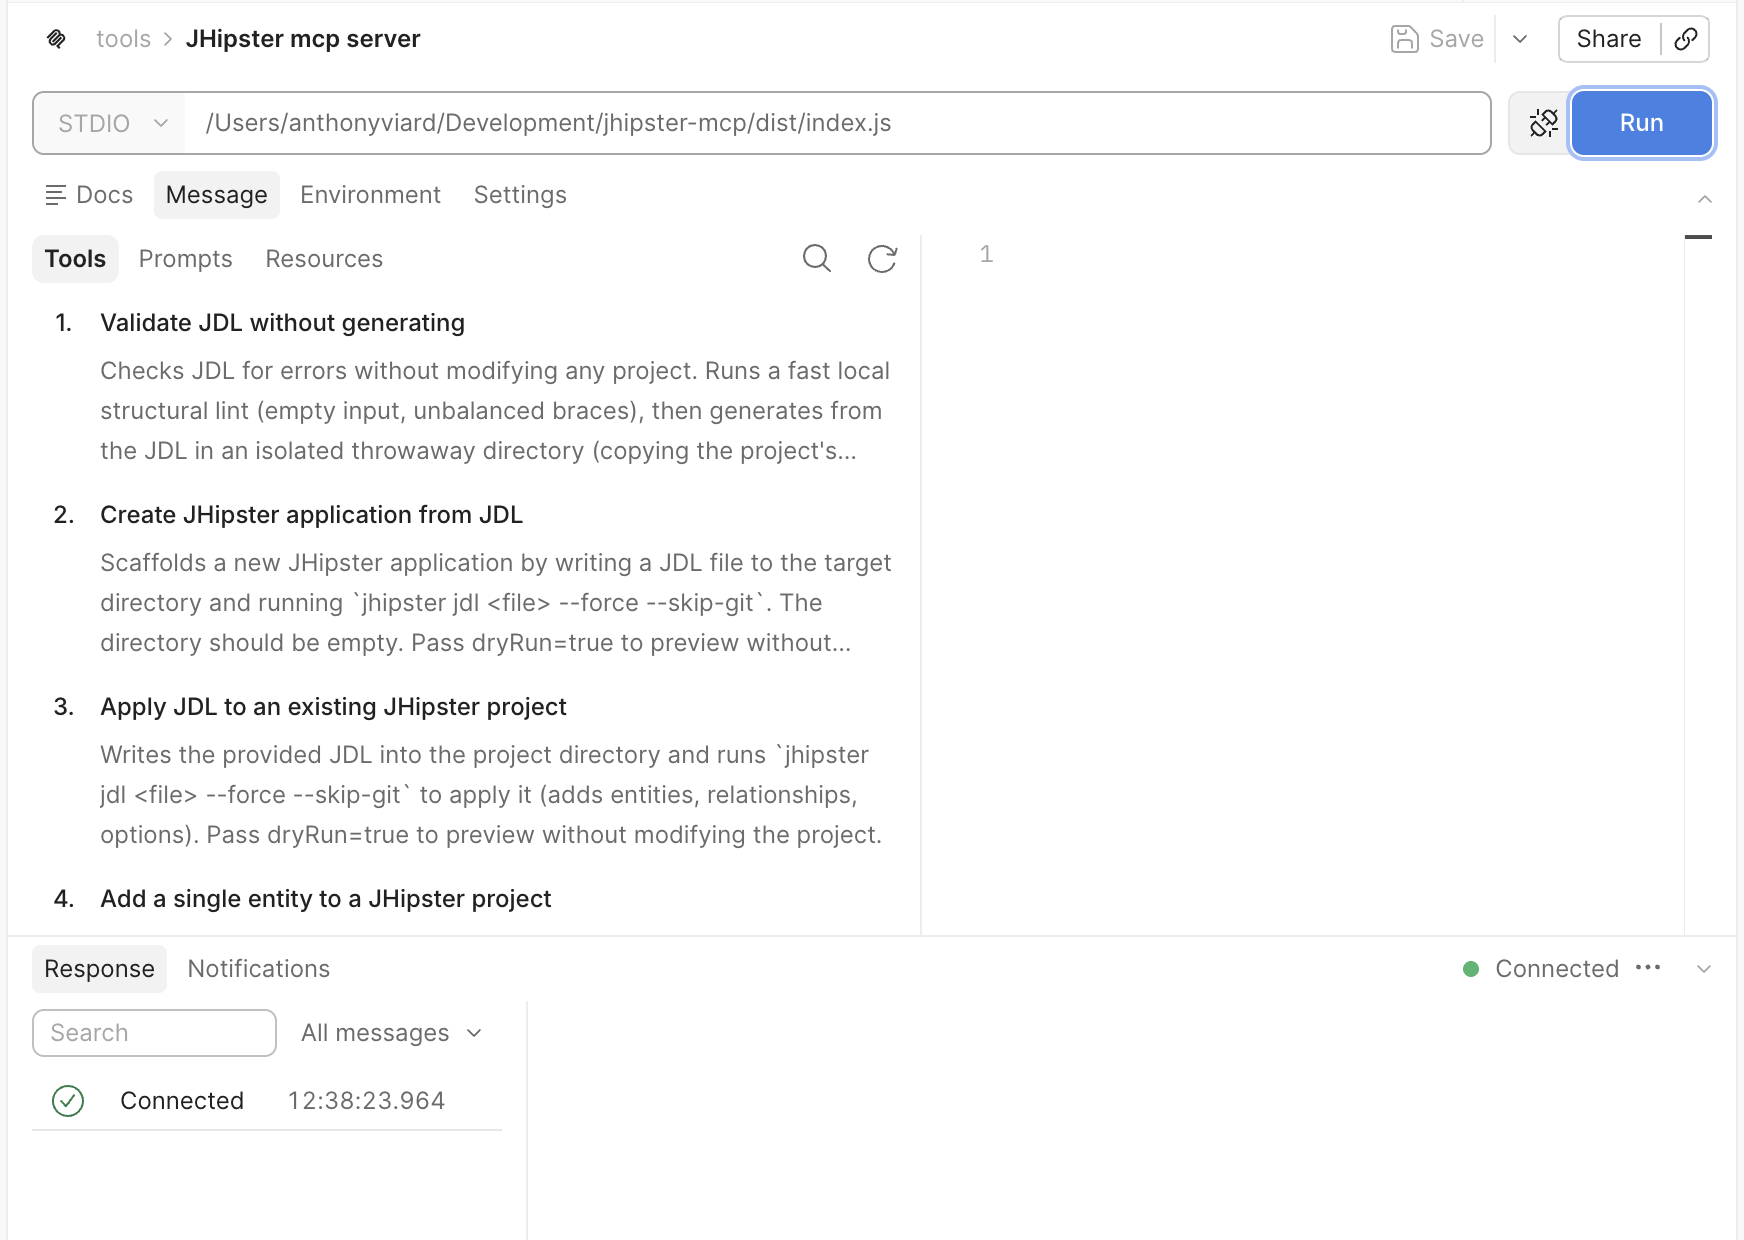The image size is (1744, 1240).
Task: Click the tools breadcrumb link
Action: [x=123, y=39]
